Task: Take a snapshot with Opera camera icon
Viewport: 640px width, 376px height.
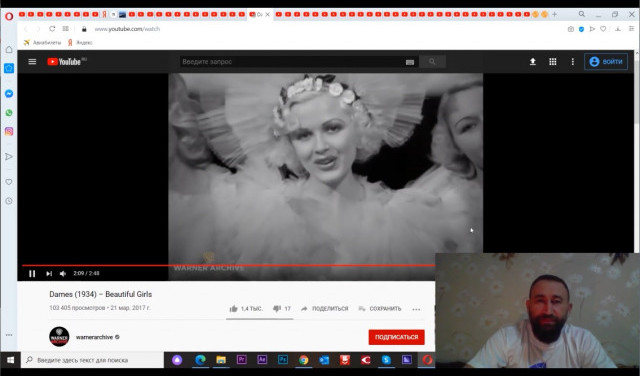Action: click(x=571, y=29)
